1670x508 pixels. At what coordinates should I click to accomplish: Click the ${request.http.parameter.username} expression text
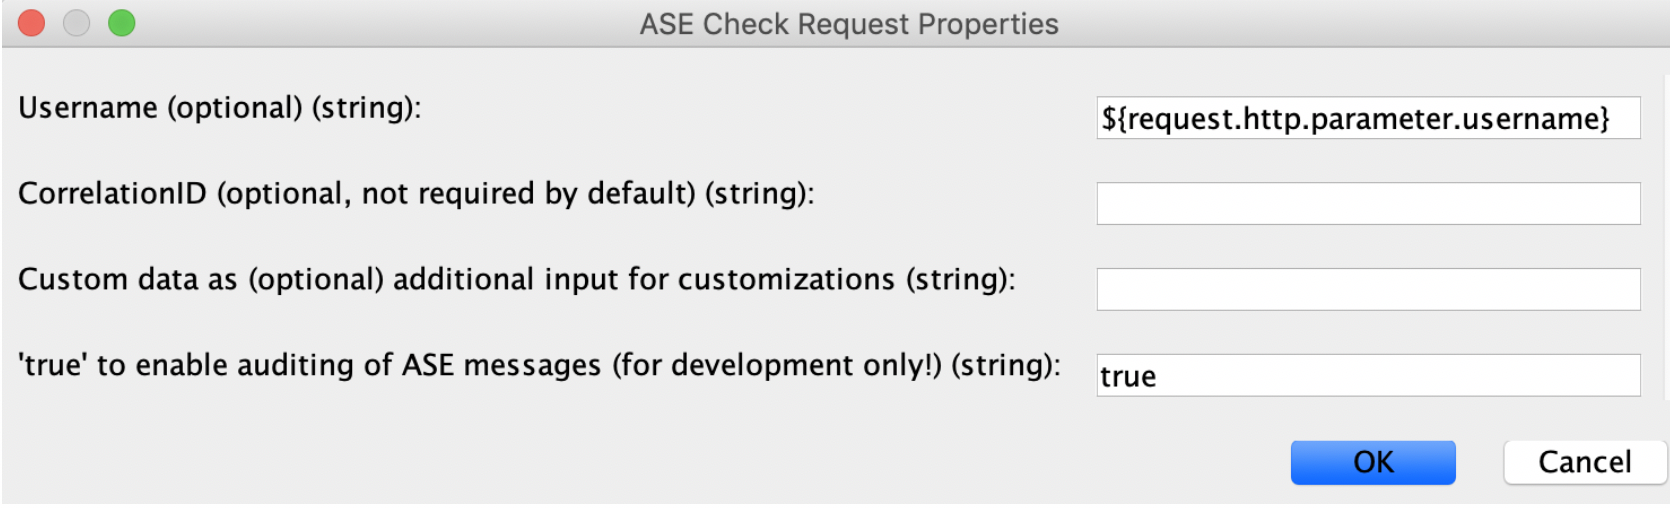click(1355, 119)
